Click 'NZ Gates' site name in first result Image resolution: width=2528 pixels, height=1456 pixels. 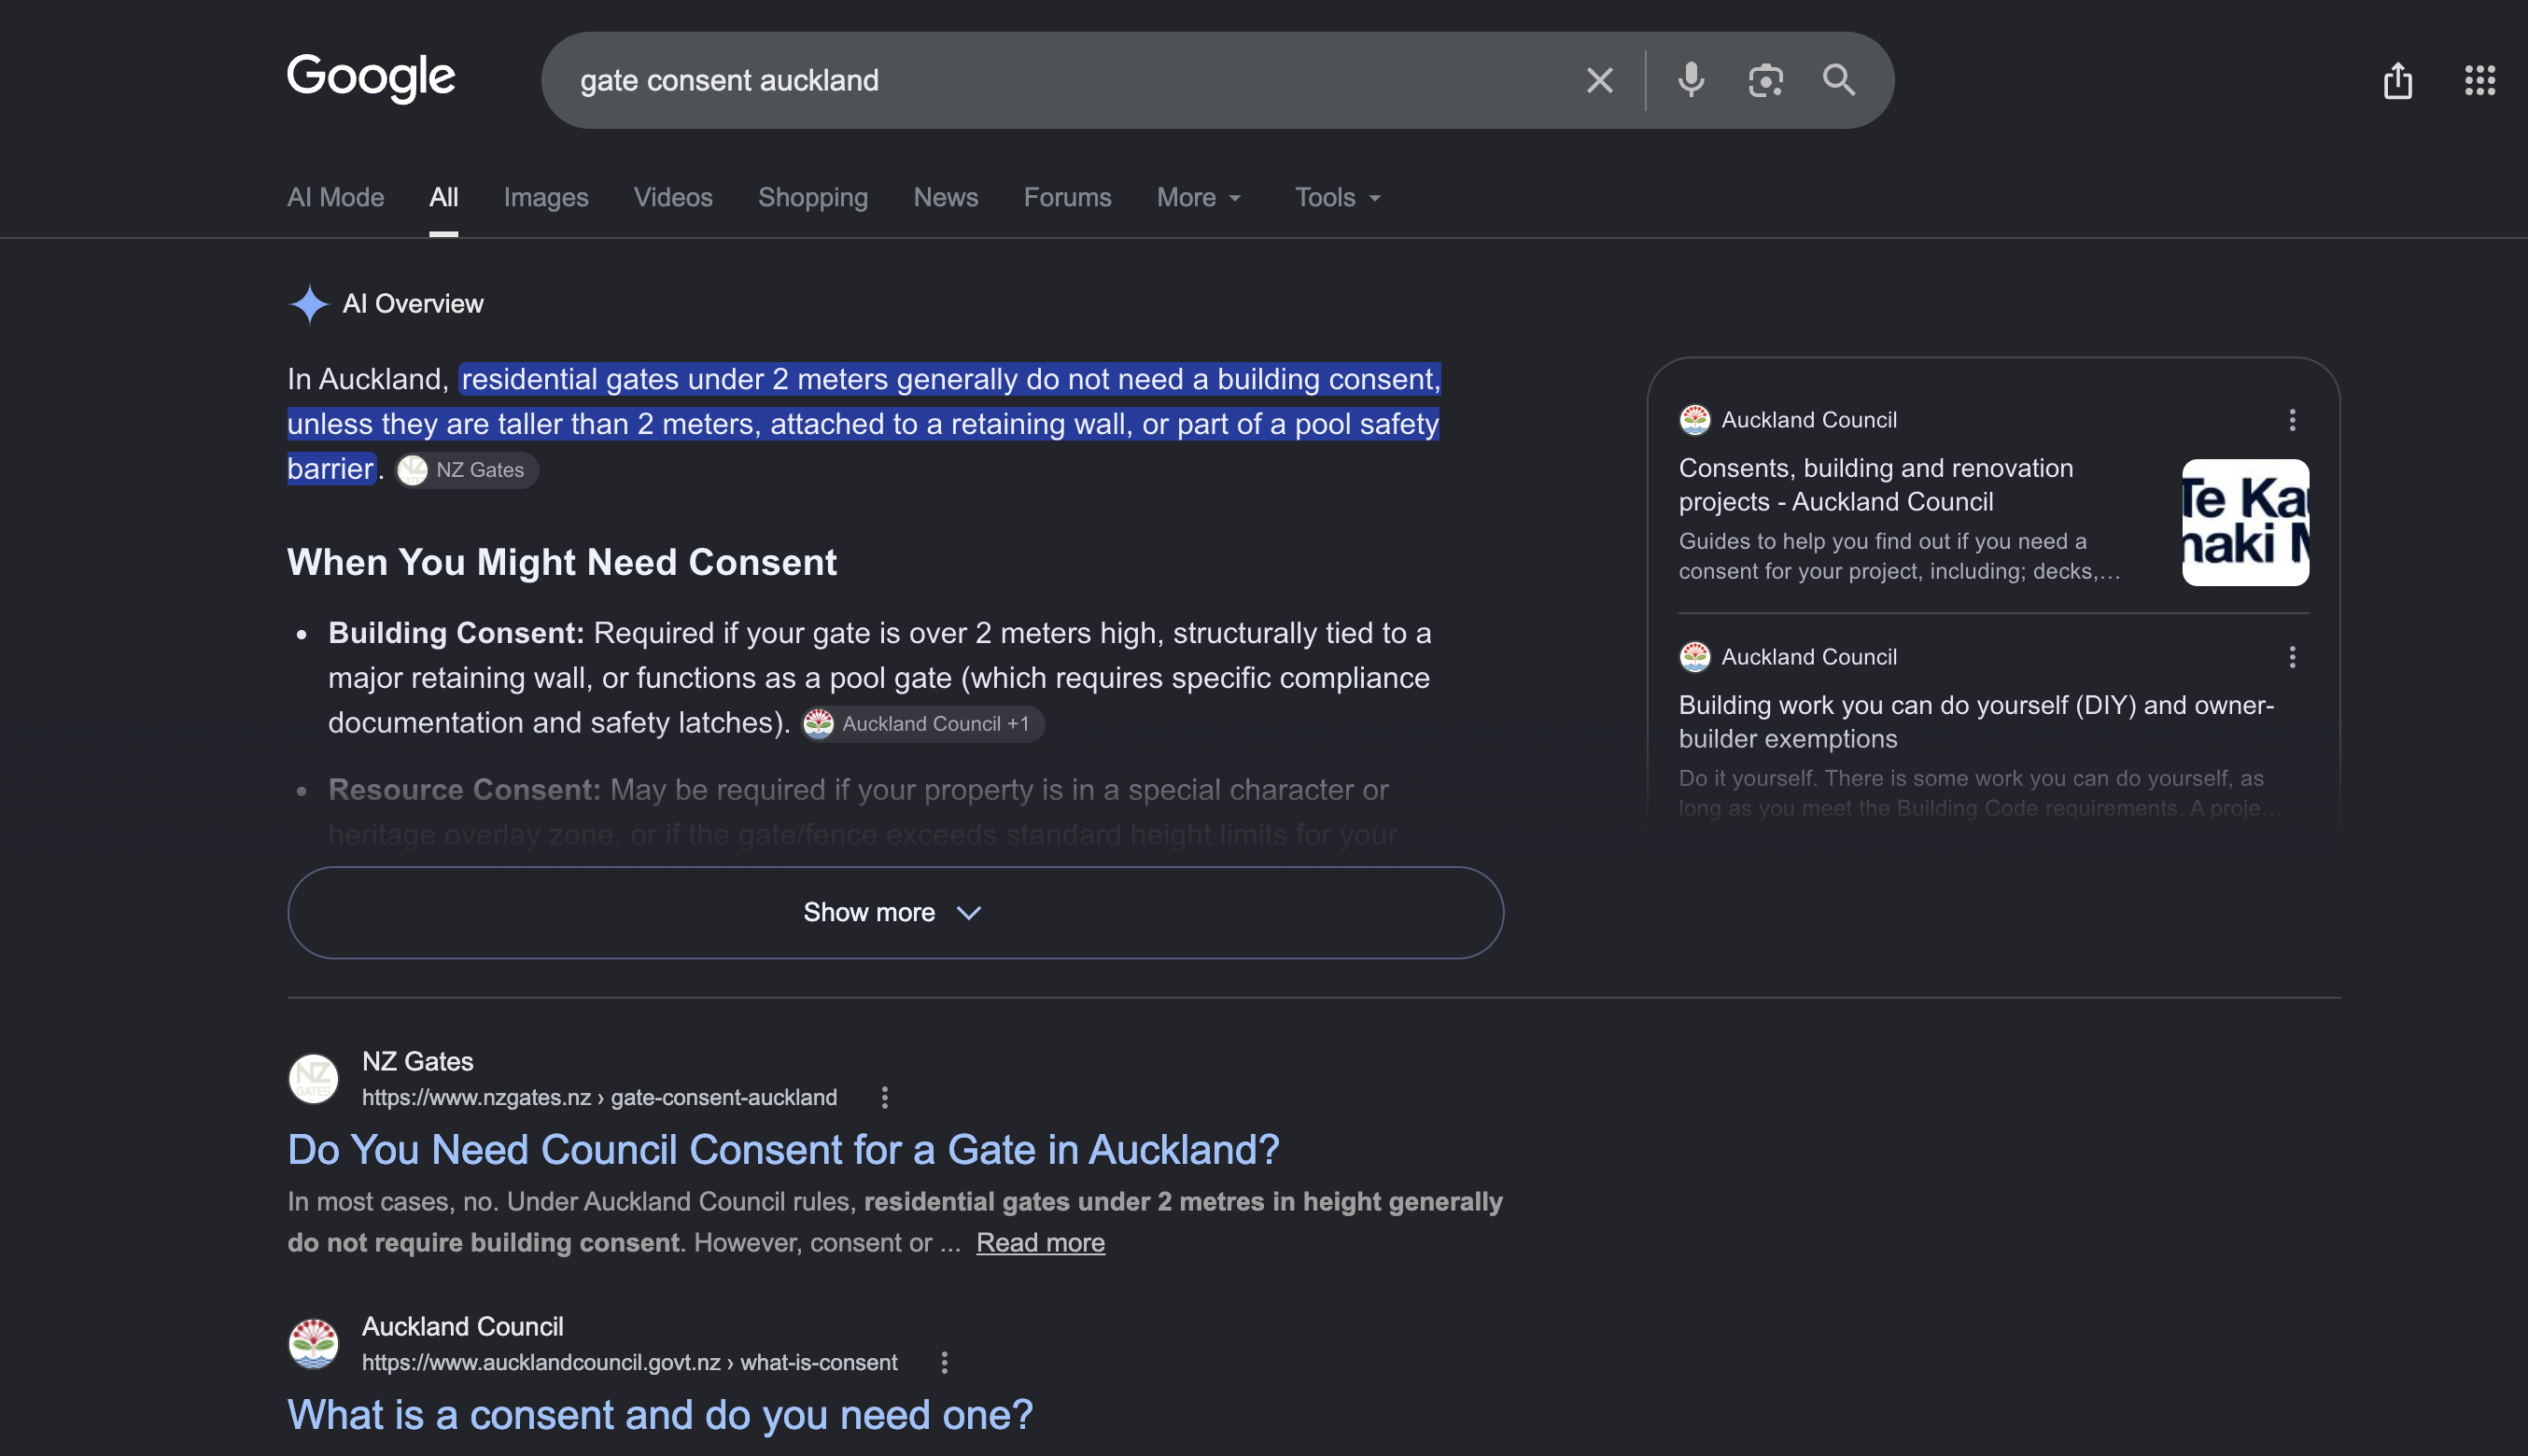(417, 1062)
